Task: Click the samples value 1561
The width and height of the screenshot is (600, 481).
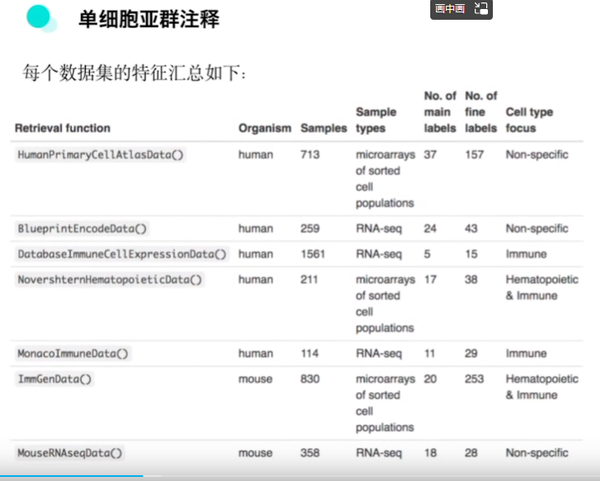Action: click(x=313, y=254)
